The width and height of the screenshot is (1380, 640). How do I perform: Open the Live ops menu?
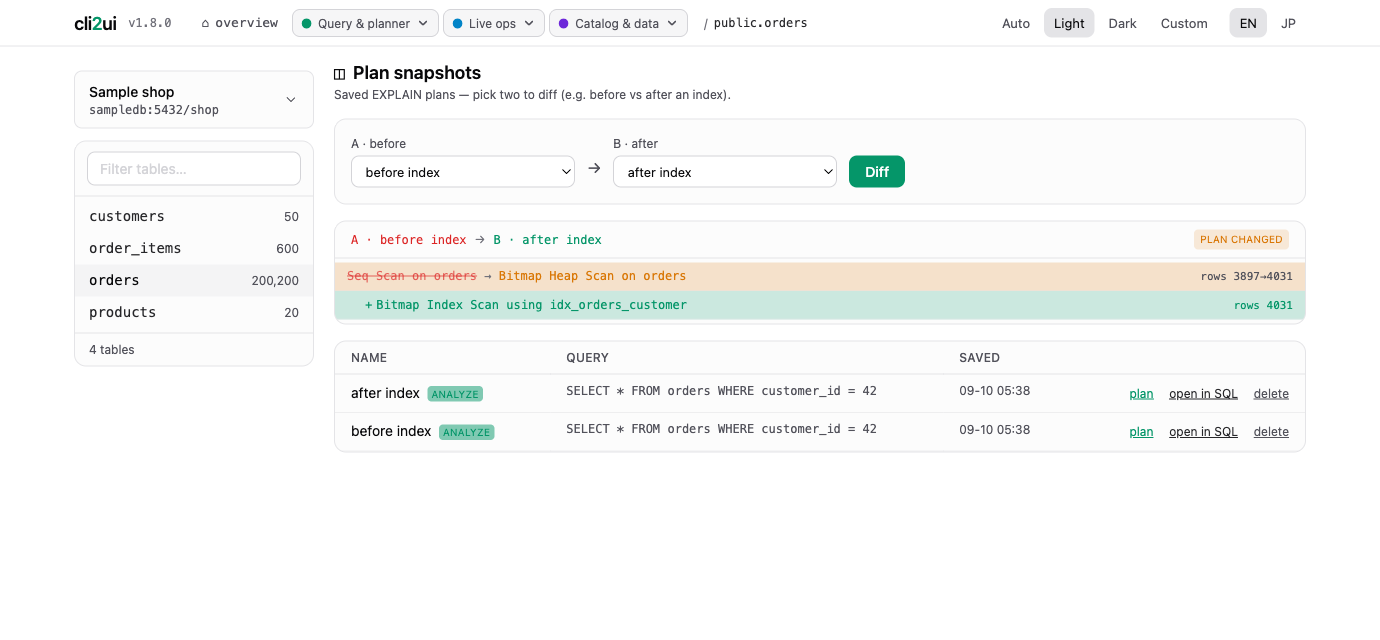coord(494,23)
